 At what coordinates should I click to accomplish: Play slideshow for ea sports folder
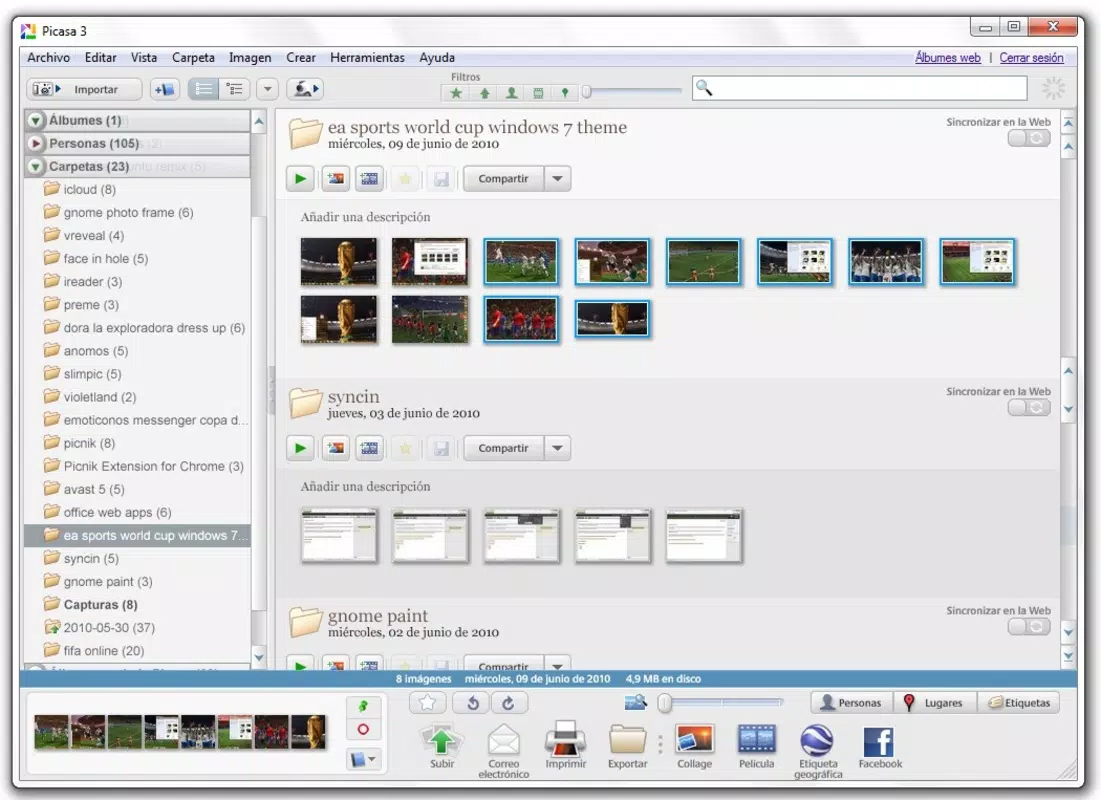301,178
